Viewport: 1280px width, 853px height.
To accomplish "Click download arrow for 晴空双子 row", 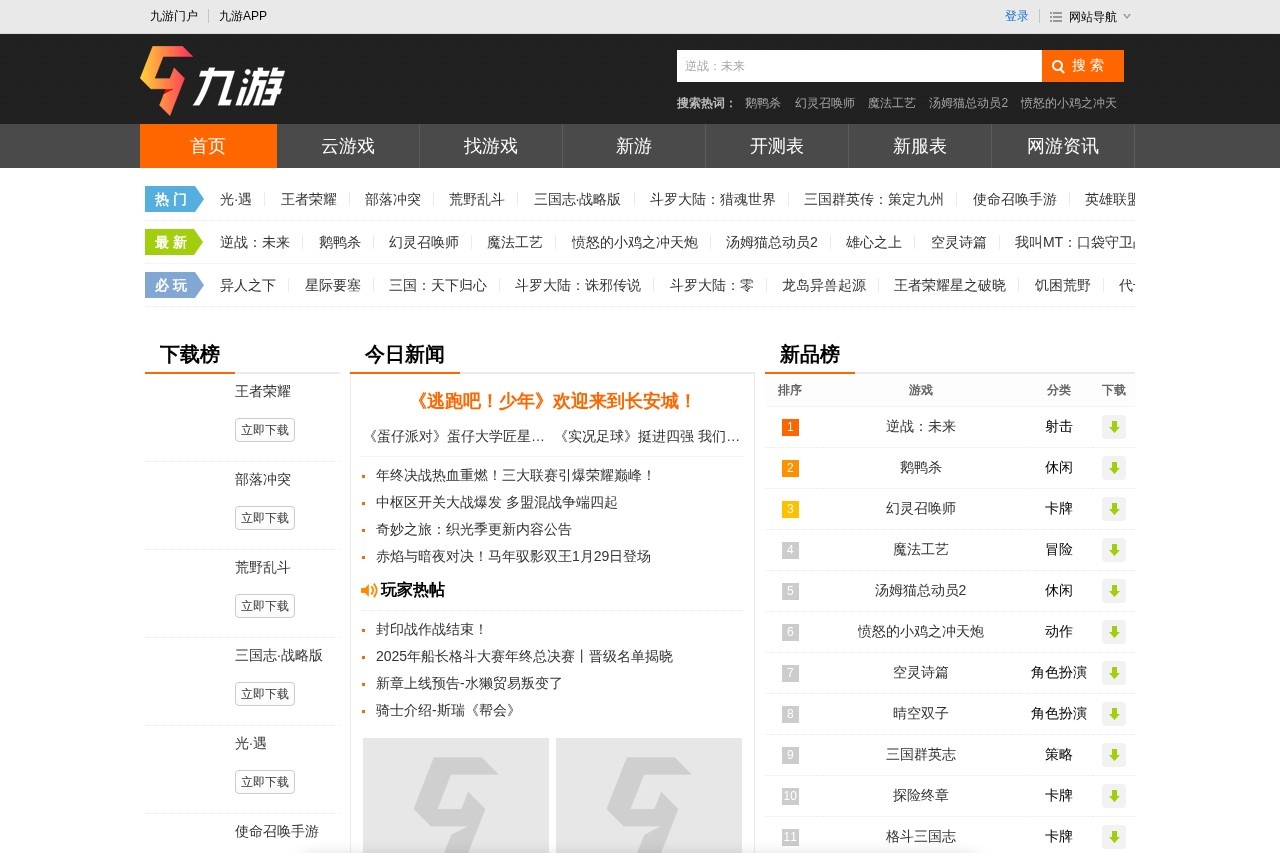I will pyautogui.click(x=1114, y=714).
